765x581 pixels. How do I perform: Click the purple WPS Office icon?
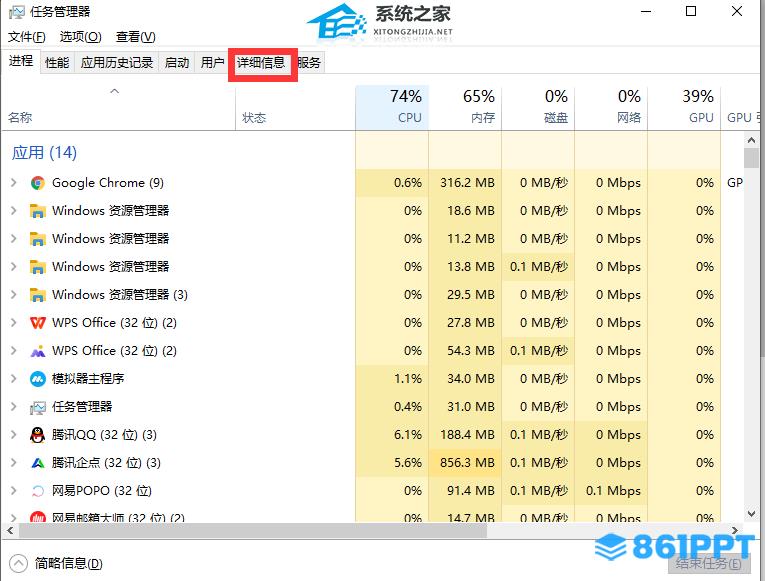coord(38,351)
